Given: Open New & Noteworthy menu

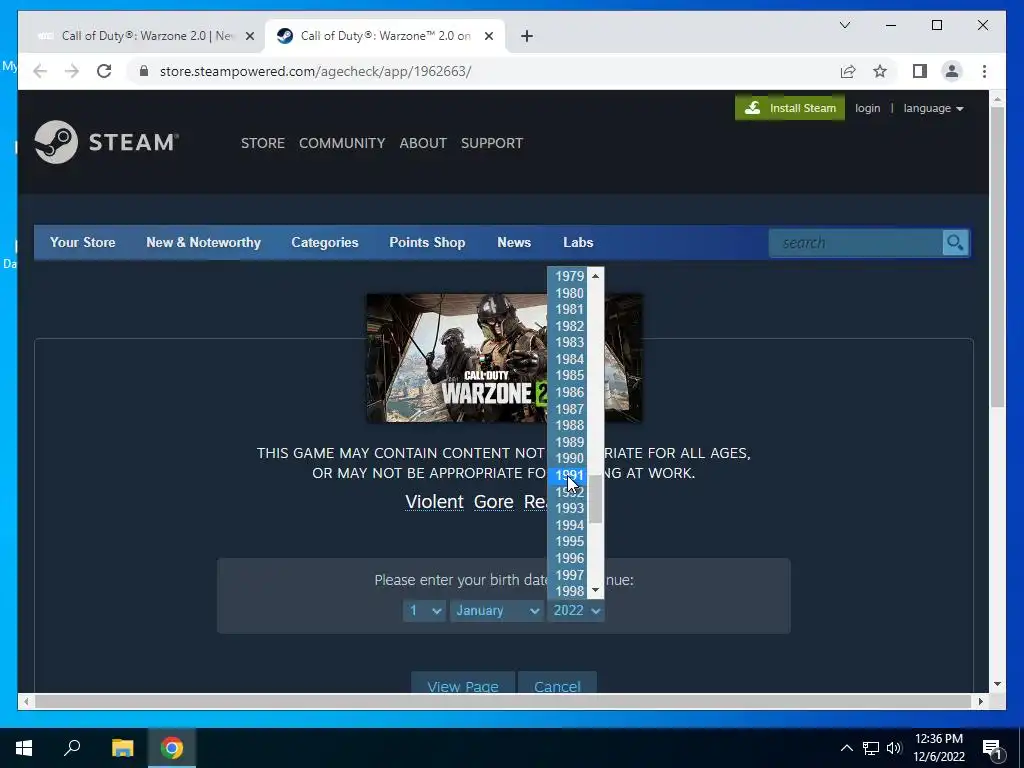Looking at the screenshot, I should click(x=203, y=242).
